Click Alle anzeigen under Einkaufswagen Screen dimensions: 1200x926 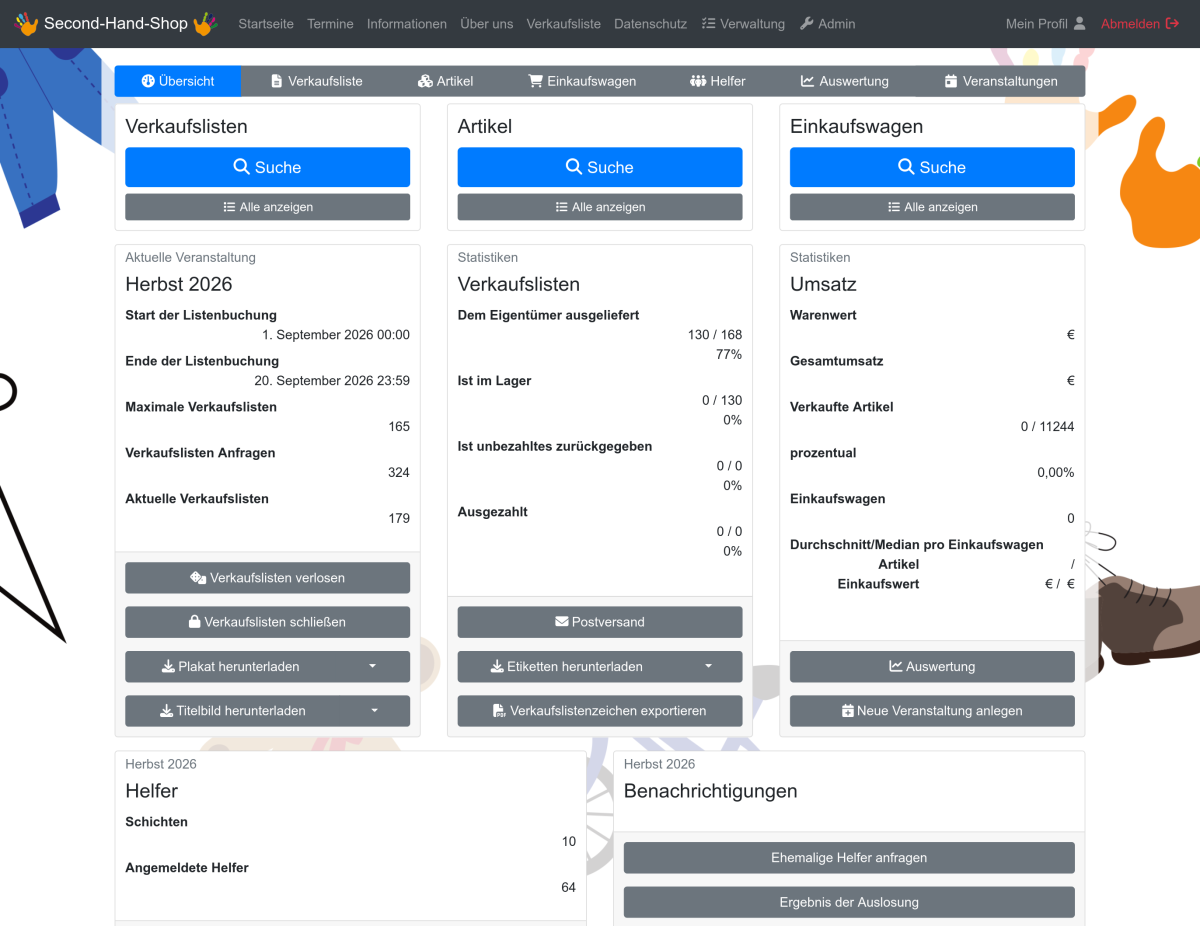coord(932,207)
